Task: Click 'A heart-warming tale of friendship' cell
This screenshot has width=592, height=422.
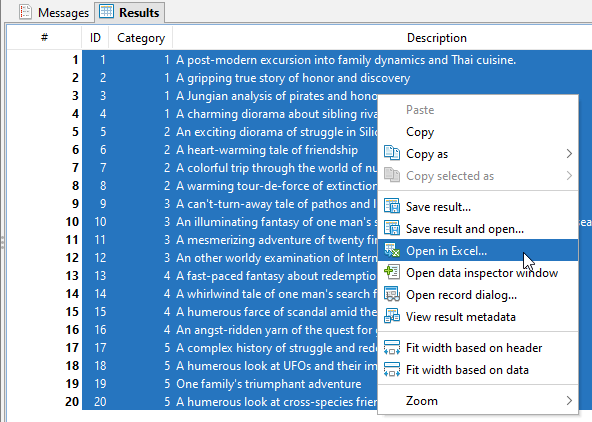Action: pyautogui.click(x=276, y=150)
